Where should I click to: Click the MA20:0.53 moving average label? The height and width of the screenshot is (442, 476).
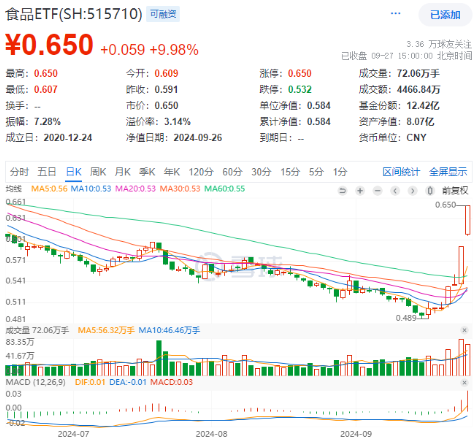tap(135, 189)
